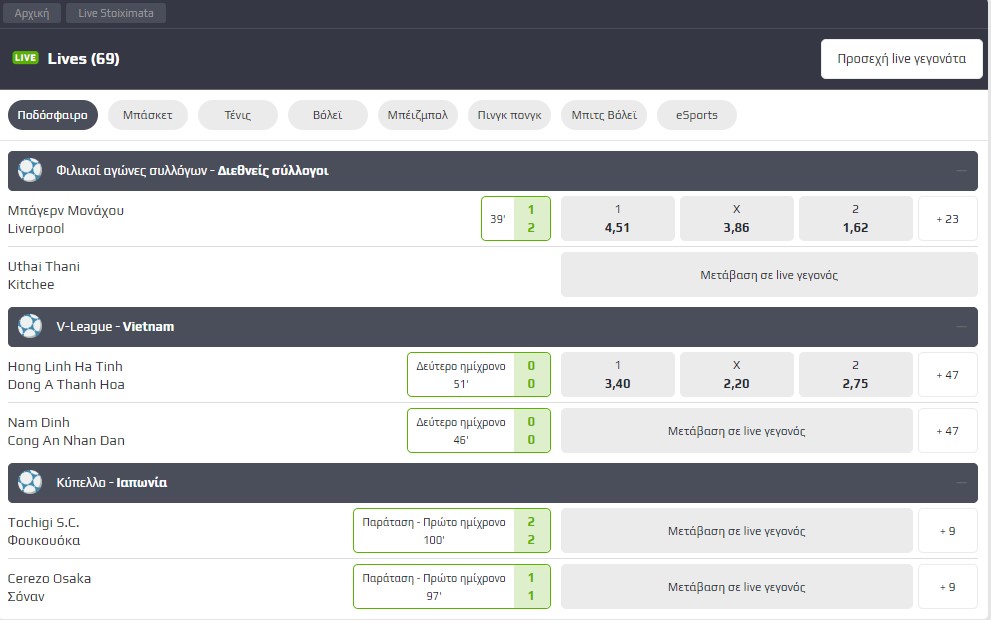This screenshot has height=620, width=991.
Task: Select draw odds 3,86 for Bayern-Liverpool
Action: tap(736, 219)
